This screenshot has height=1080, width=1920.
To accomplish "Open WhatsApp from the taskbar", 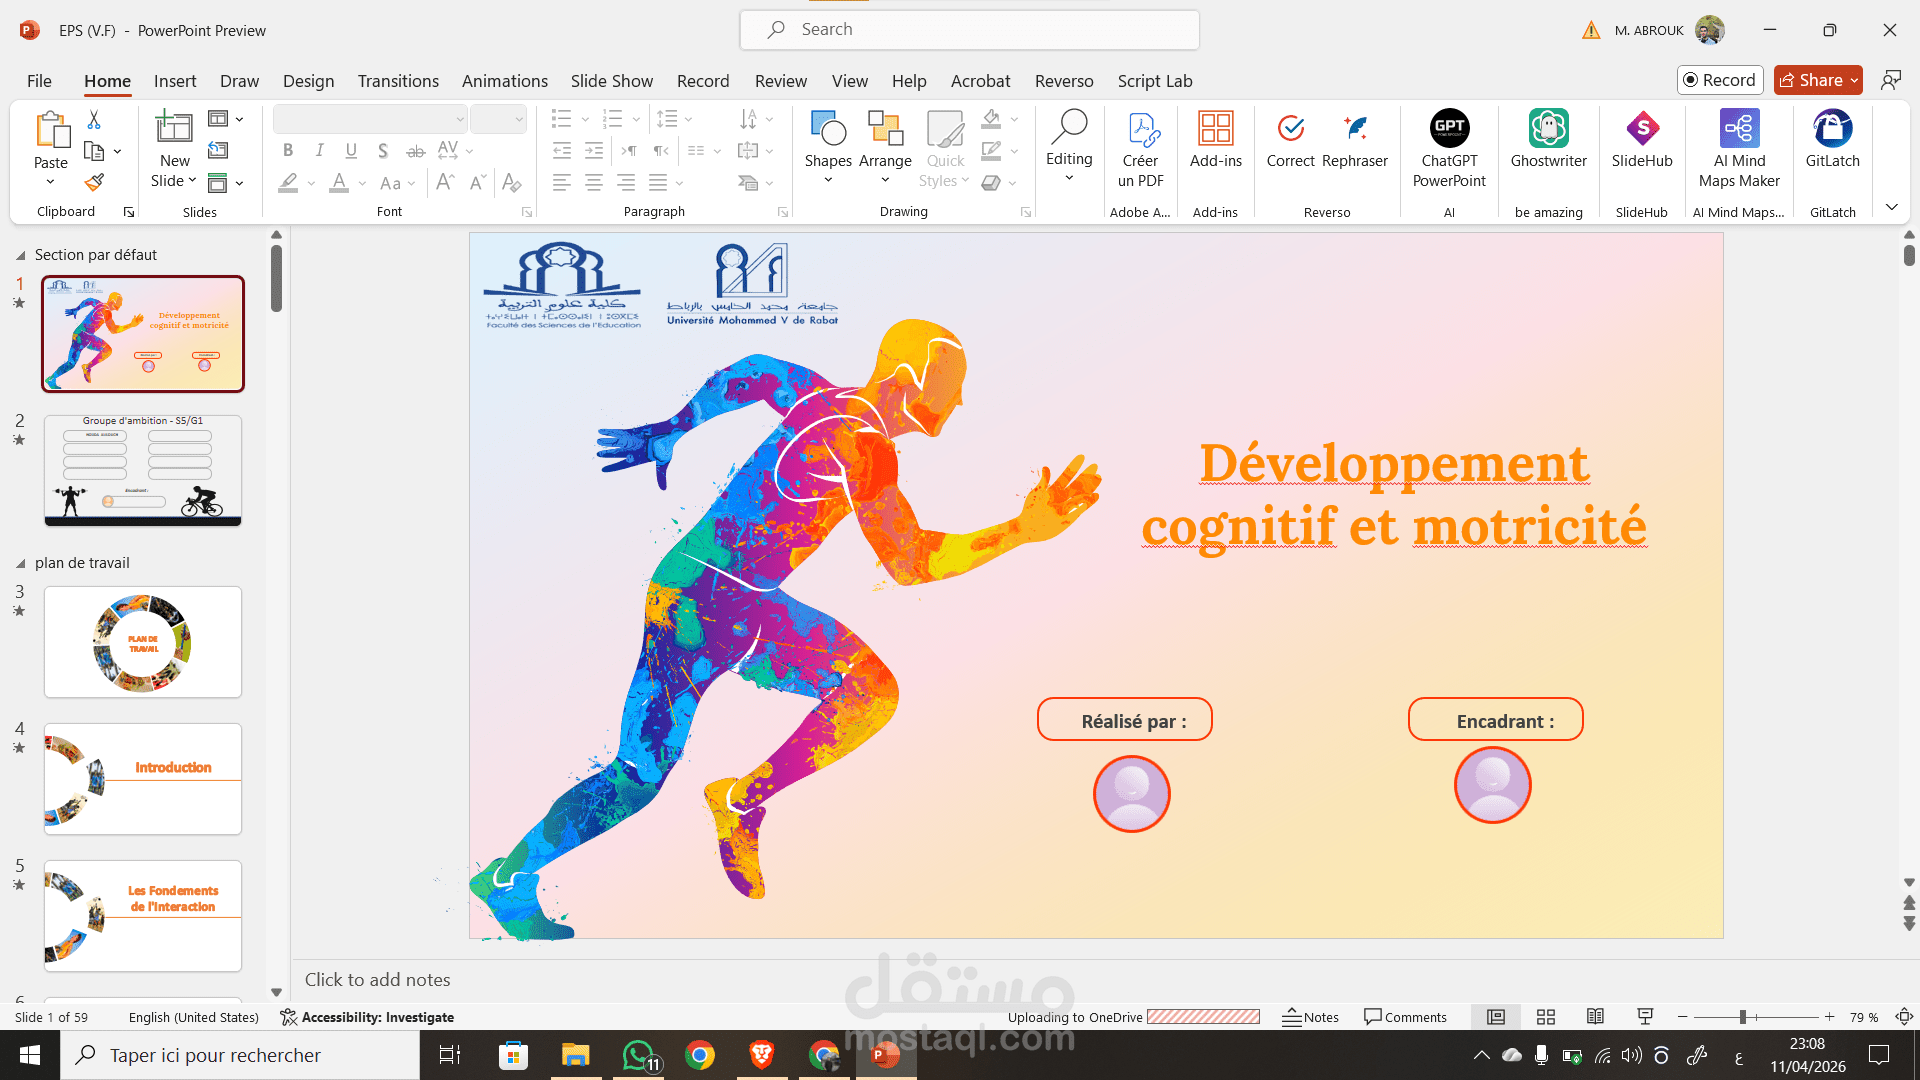I will point(640,1055).
